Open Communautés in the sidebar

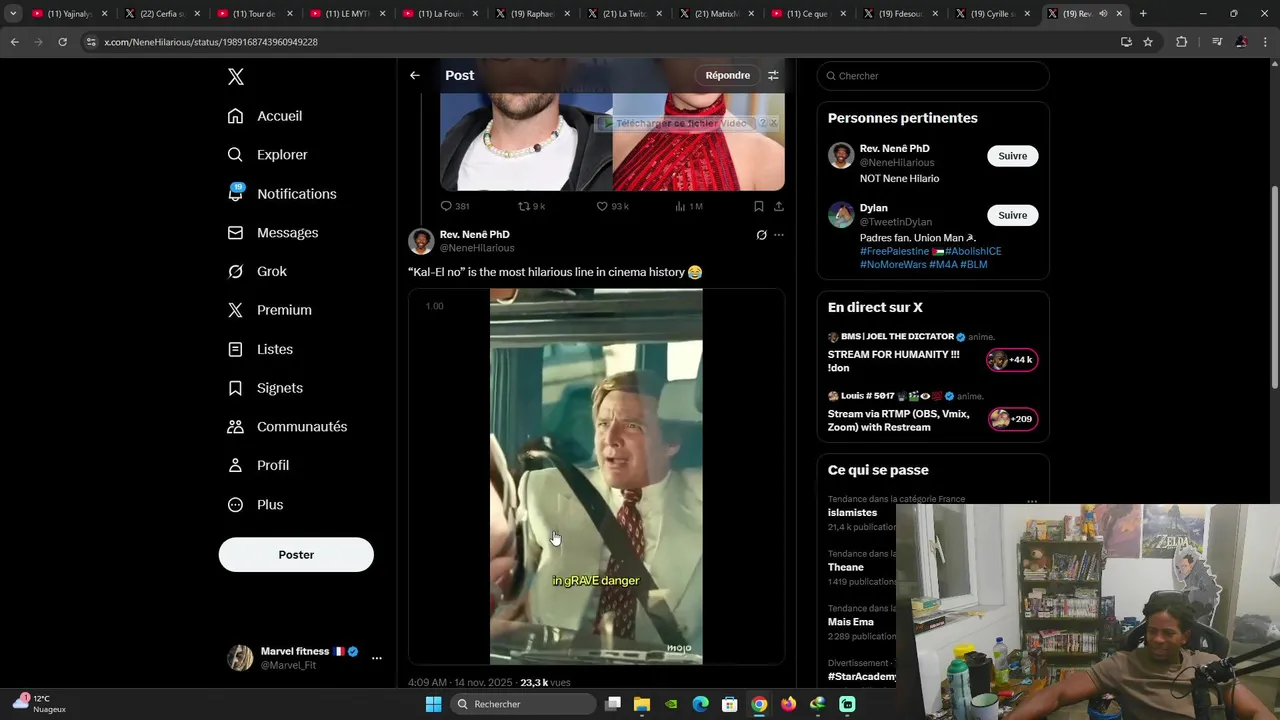coord(287,427)
